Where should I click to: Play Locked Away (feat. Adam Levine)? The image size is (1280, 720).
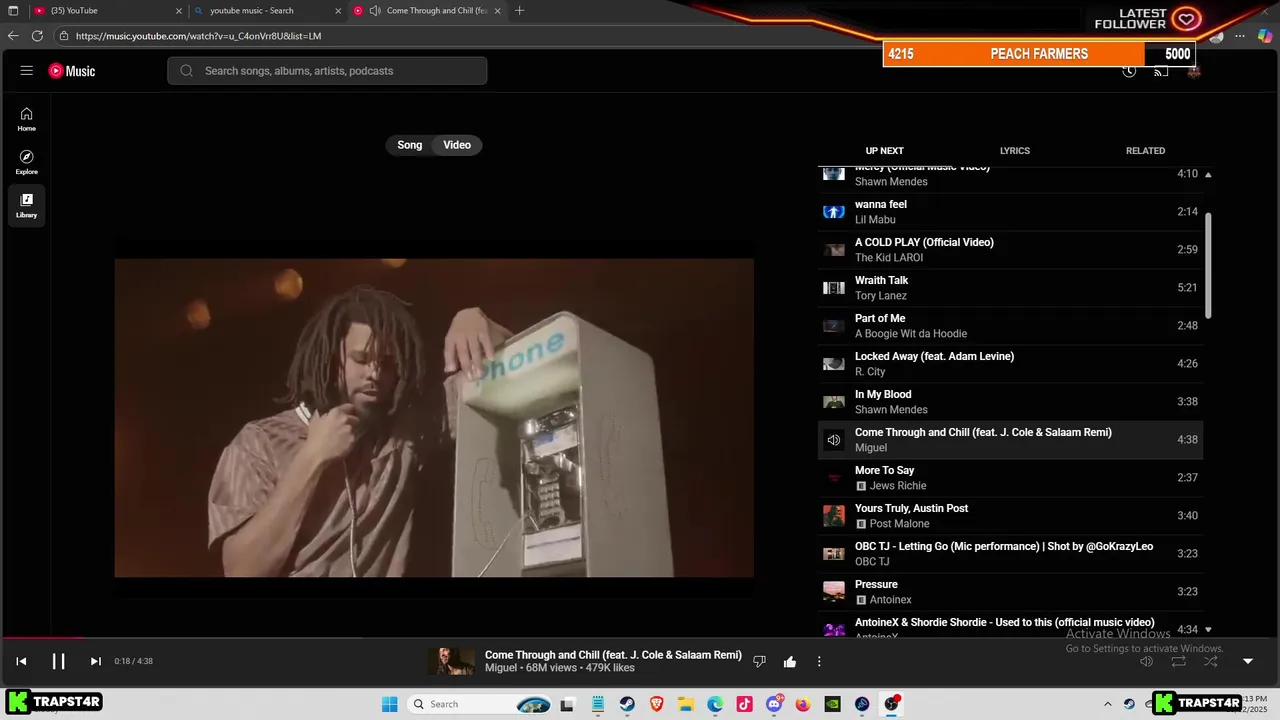(1010, 364)
